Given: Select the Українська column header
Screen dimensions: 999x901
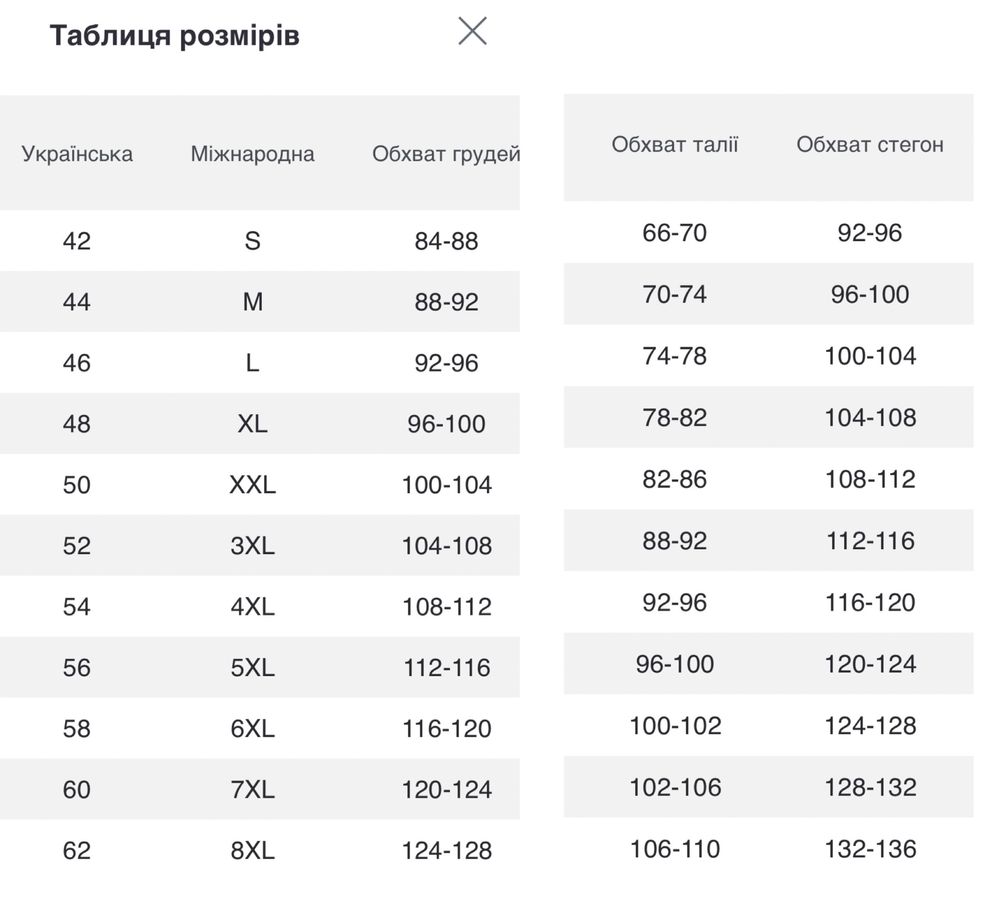Looking at the screenshot, I should click(x=77, y=154).
